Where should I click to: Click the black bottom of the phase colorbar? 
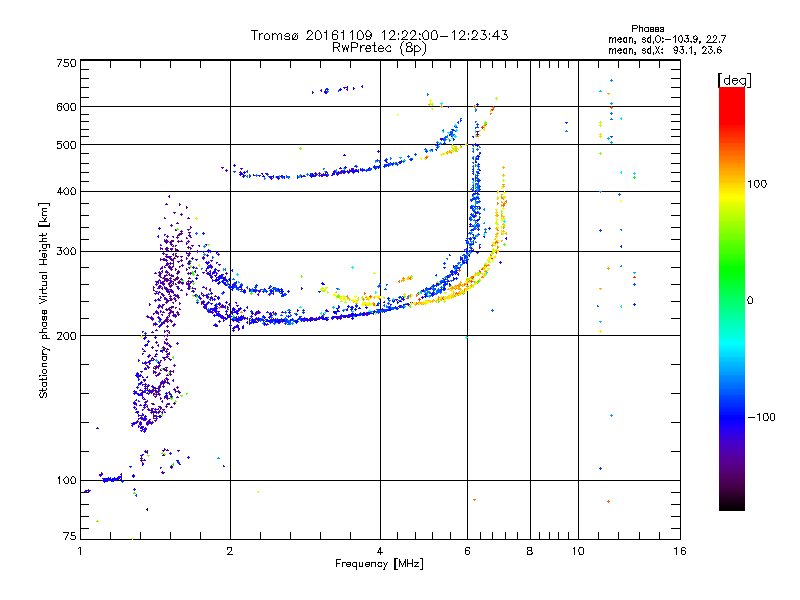[732, 503]
